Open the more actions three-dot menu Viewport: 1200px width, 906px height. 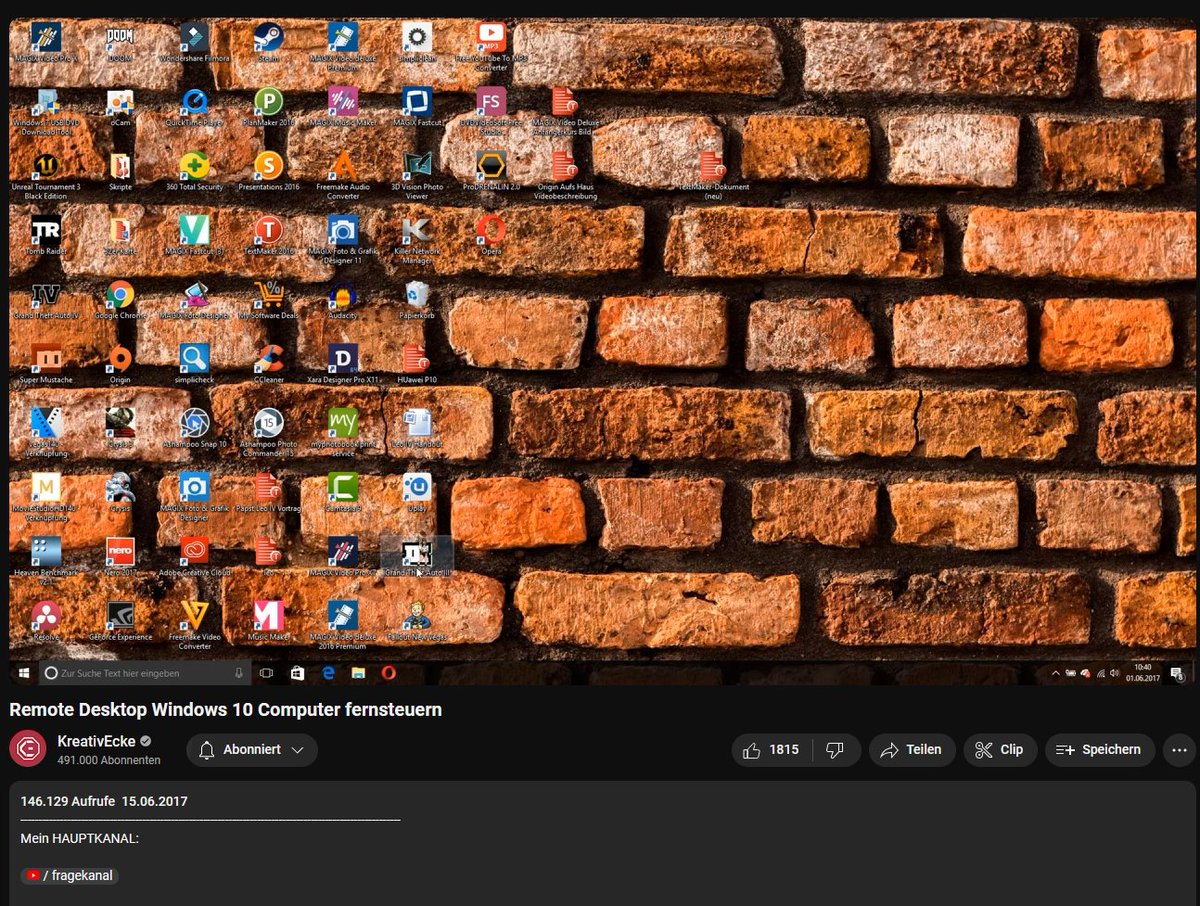pos(1180,750)
